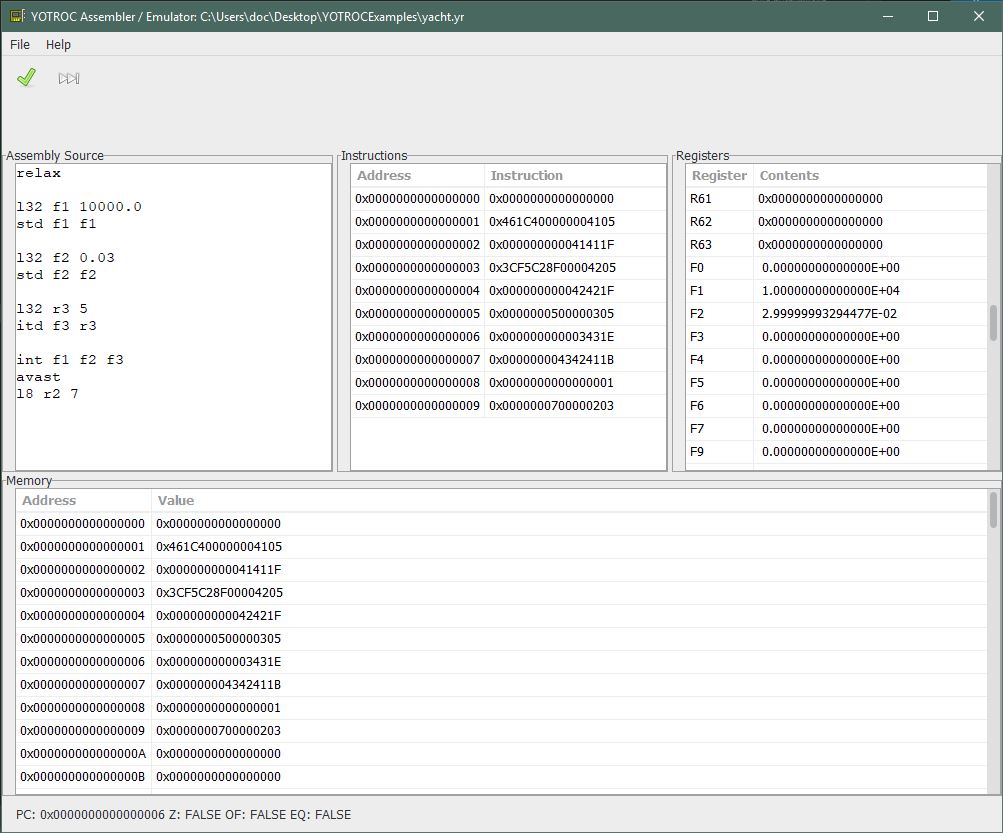Select the F3 register row
The height and width of the screenshot is (833, 1003).
836,337
